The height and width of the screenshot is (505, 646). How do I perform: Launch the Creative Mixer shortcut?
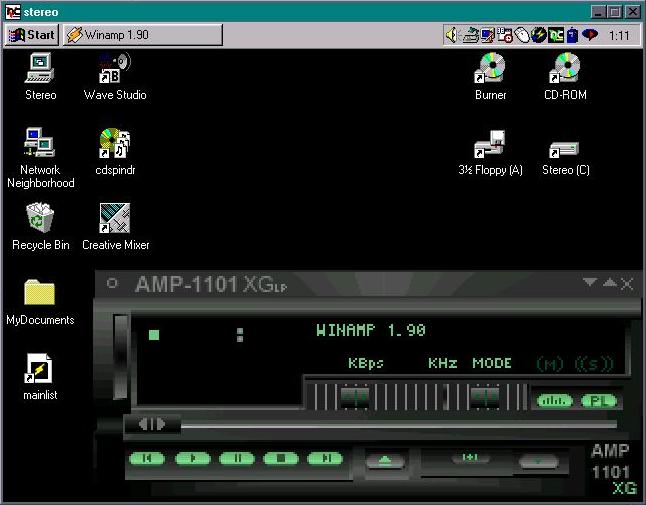click(115, 227)
